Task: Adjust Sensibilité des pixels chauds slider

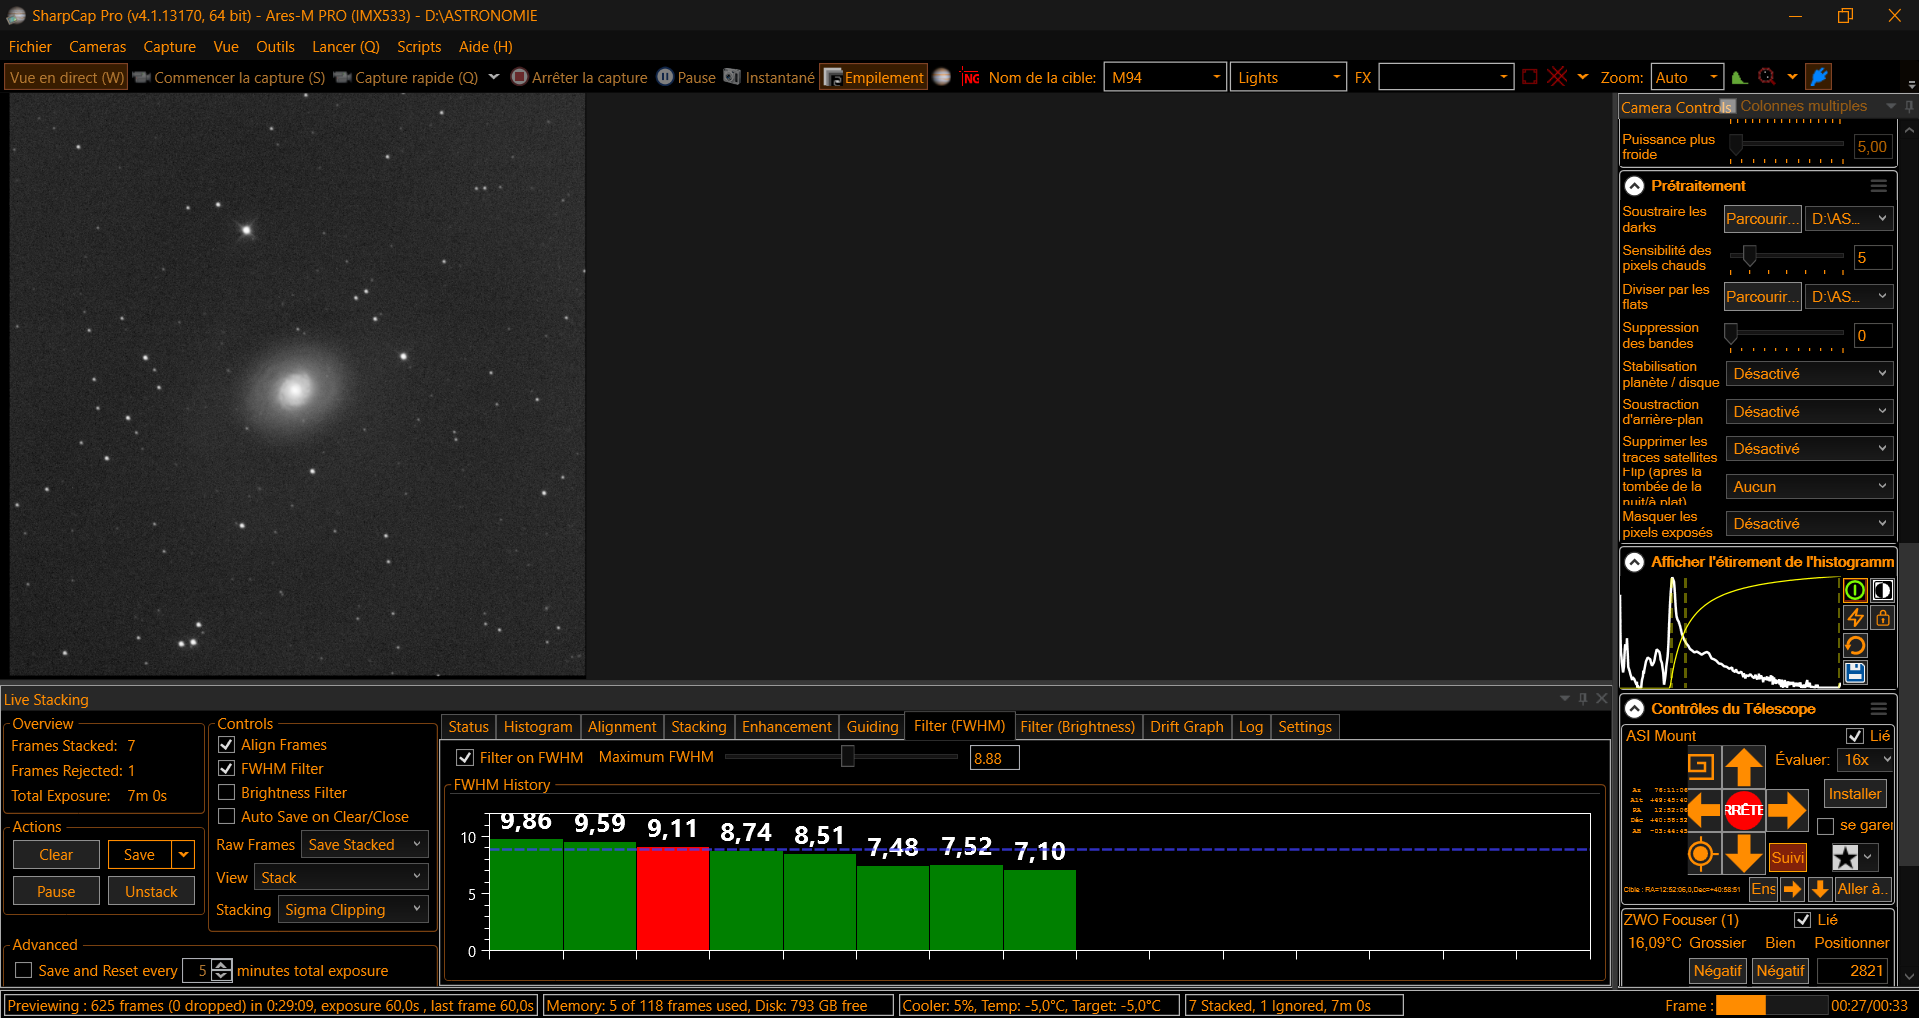Action: [x=1786, y=257]
